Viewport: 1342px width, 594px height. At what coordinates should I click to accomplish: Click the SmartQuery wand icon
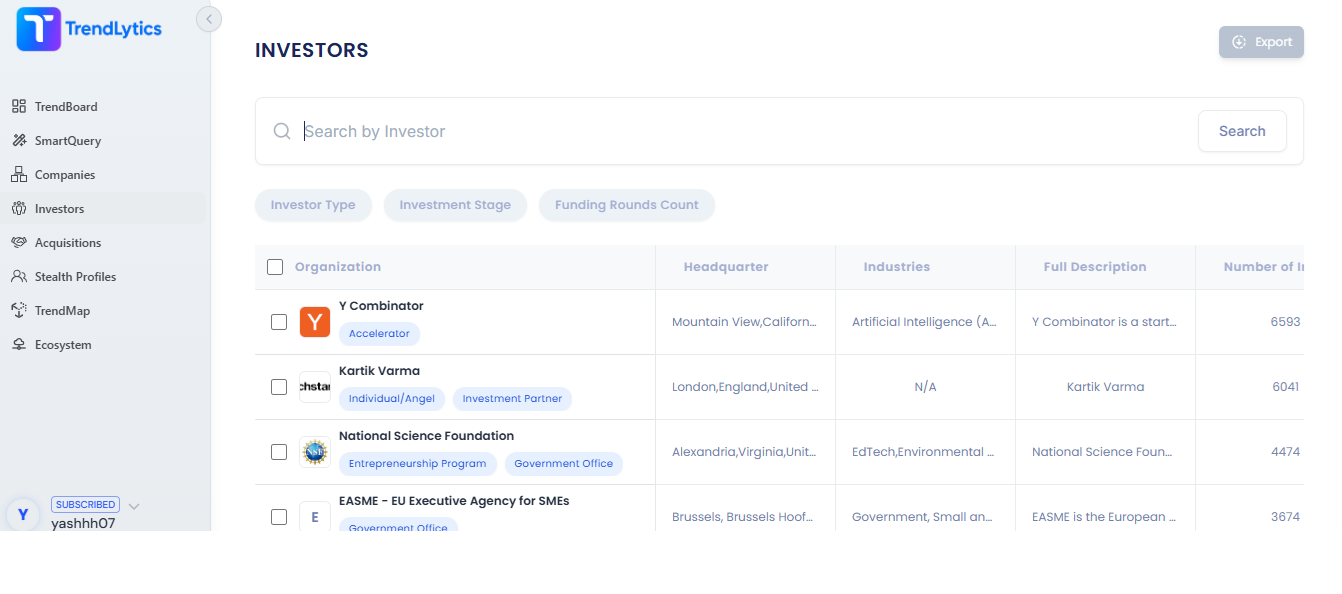tap(19, 141)
